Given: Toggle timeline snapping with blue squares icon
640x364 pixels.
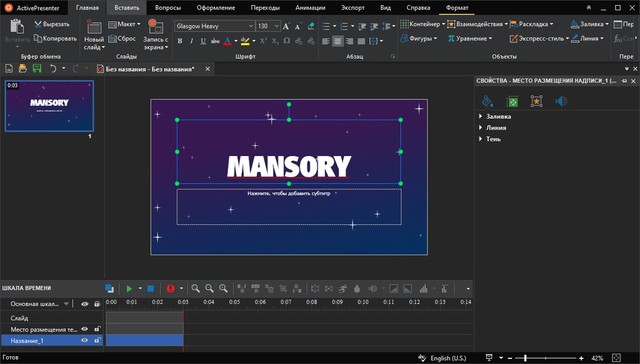Looking at the screenshot, I should click(x=109, y=289).
